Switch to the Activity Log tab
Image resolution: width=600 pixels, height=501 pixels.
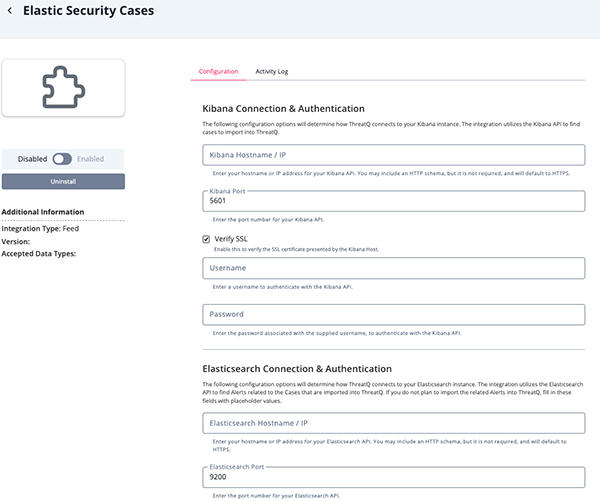[271, 72]
